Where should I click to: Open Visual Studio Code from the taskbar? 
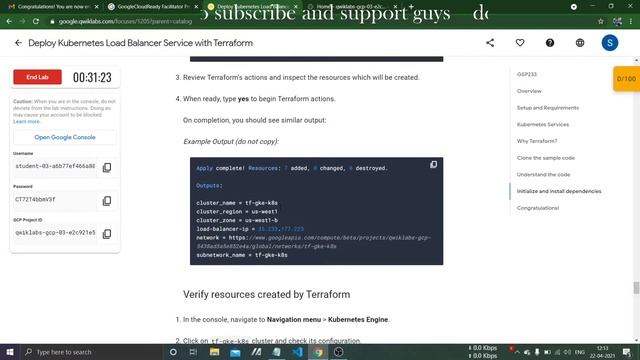[x=298, y=352]
